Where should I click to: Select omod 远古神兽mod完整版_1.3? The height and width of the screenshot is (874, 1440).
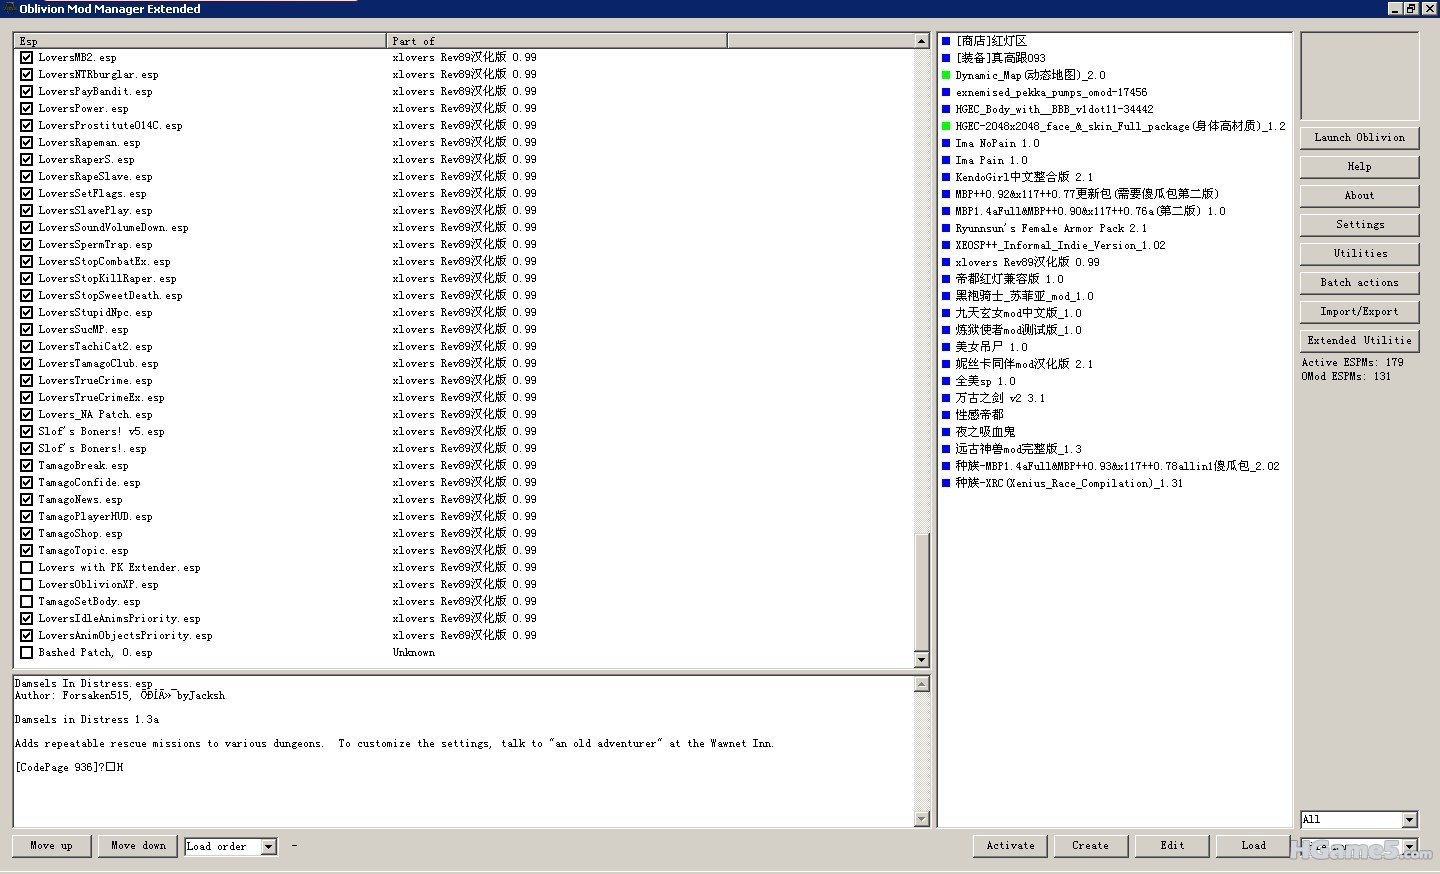1018,449
